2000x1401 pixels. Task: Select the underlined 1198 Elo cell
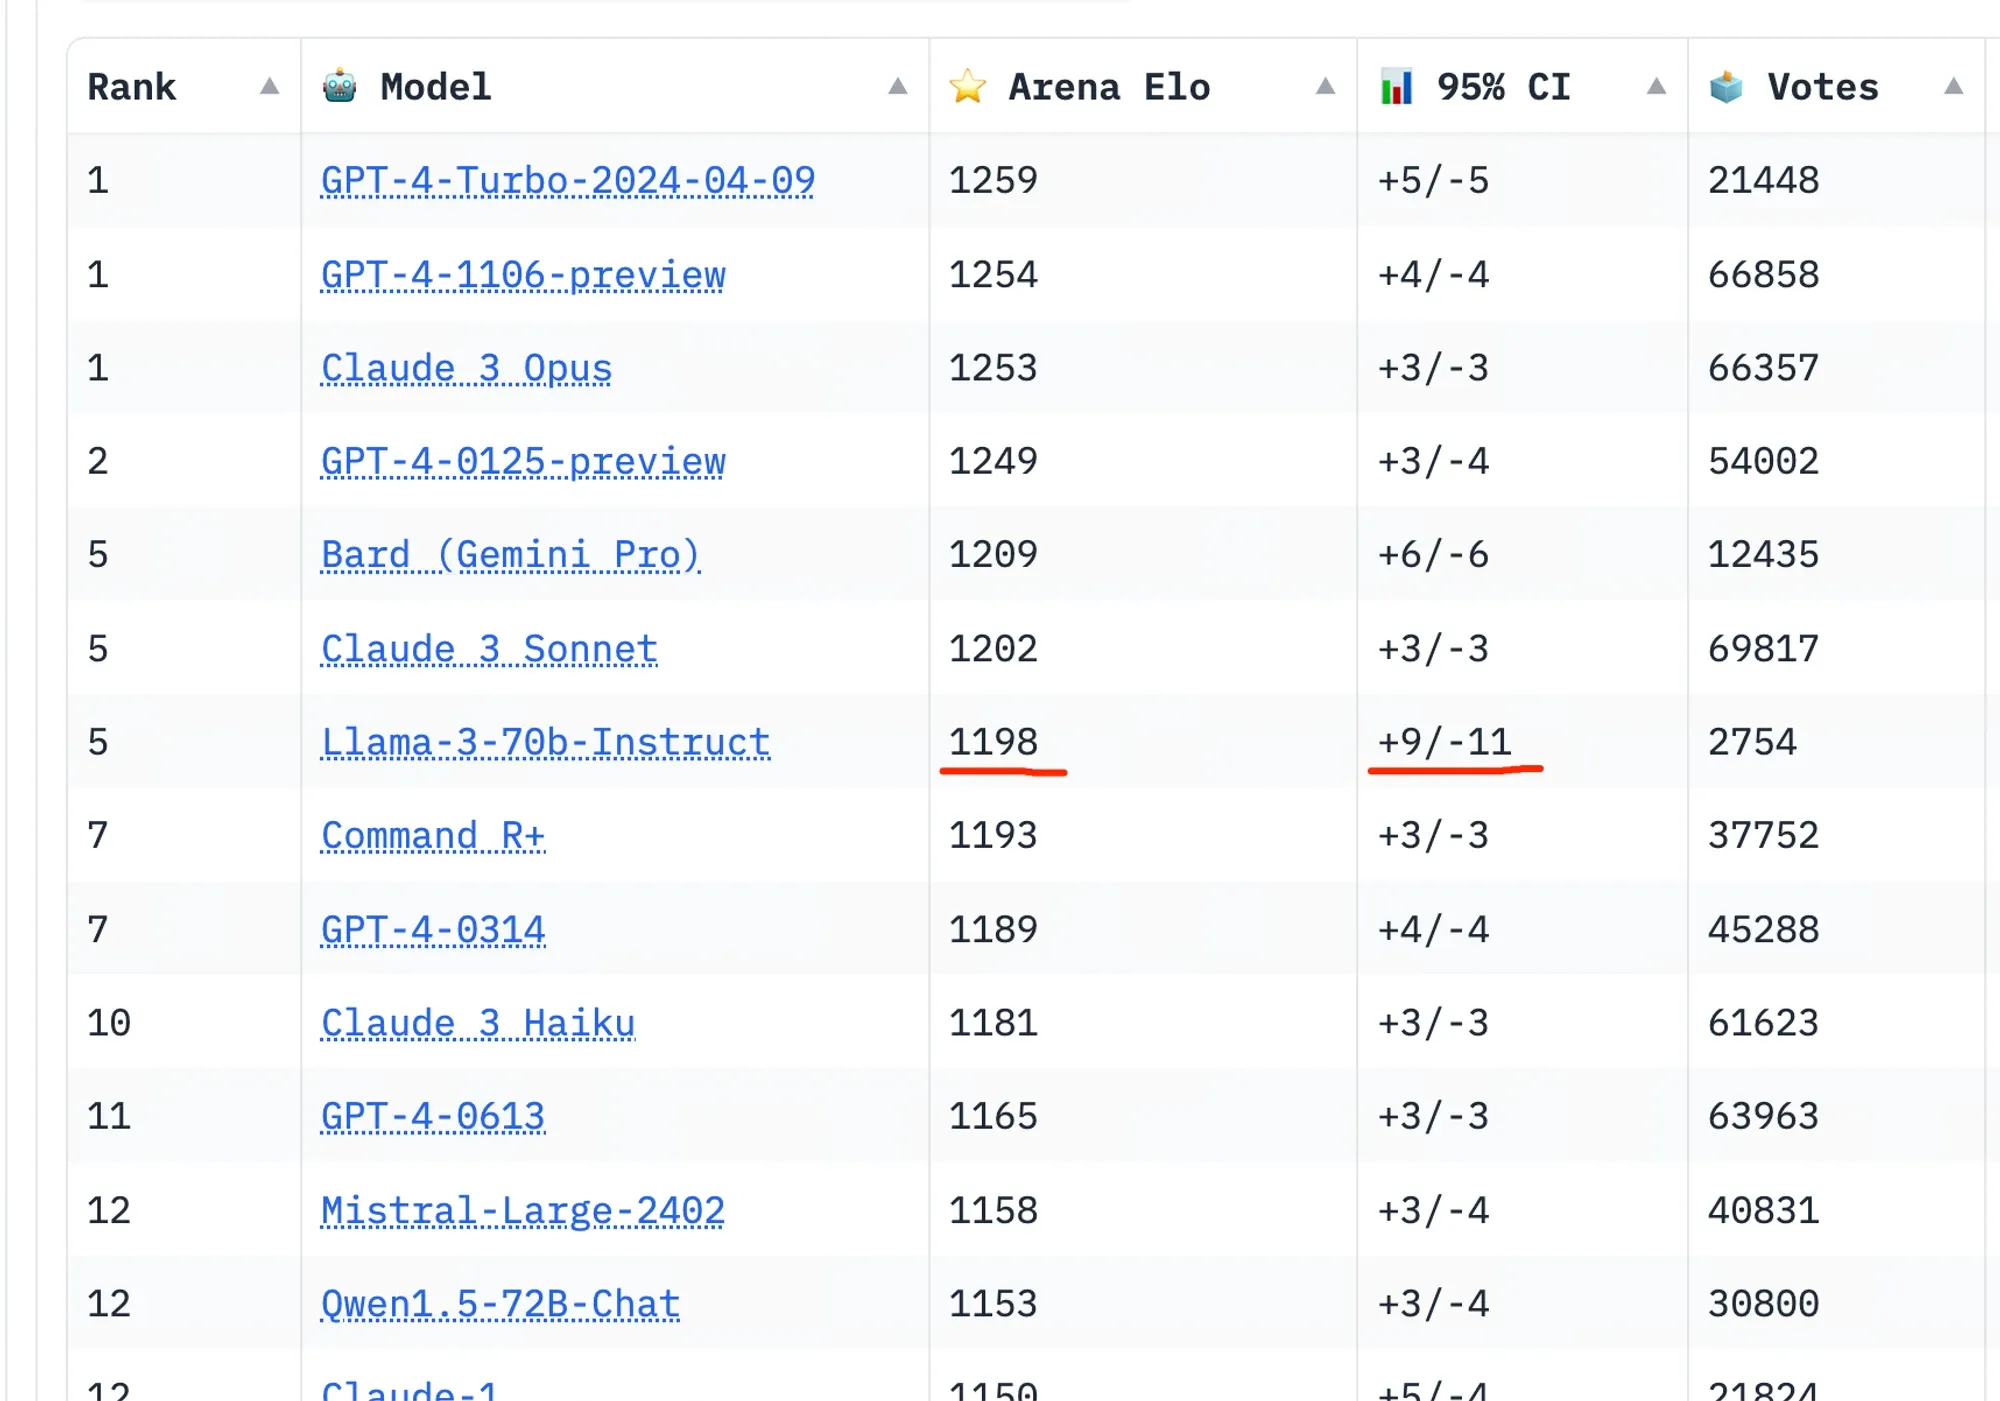click(993, 742)
